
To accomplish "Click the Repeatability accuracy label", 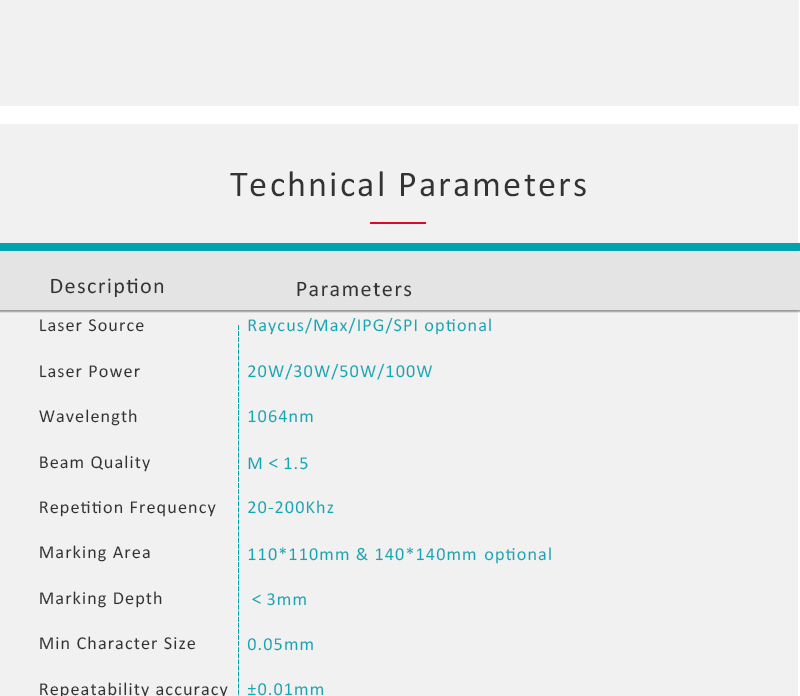I will pyautogui.click(x=134, y=689).
